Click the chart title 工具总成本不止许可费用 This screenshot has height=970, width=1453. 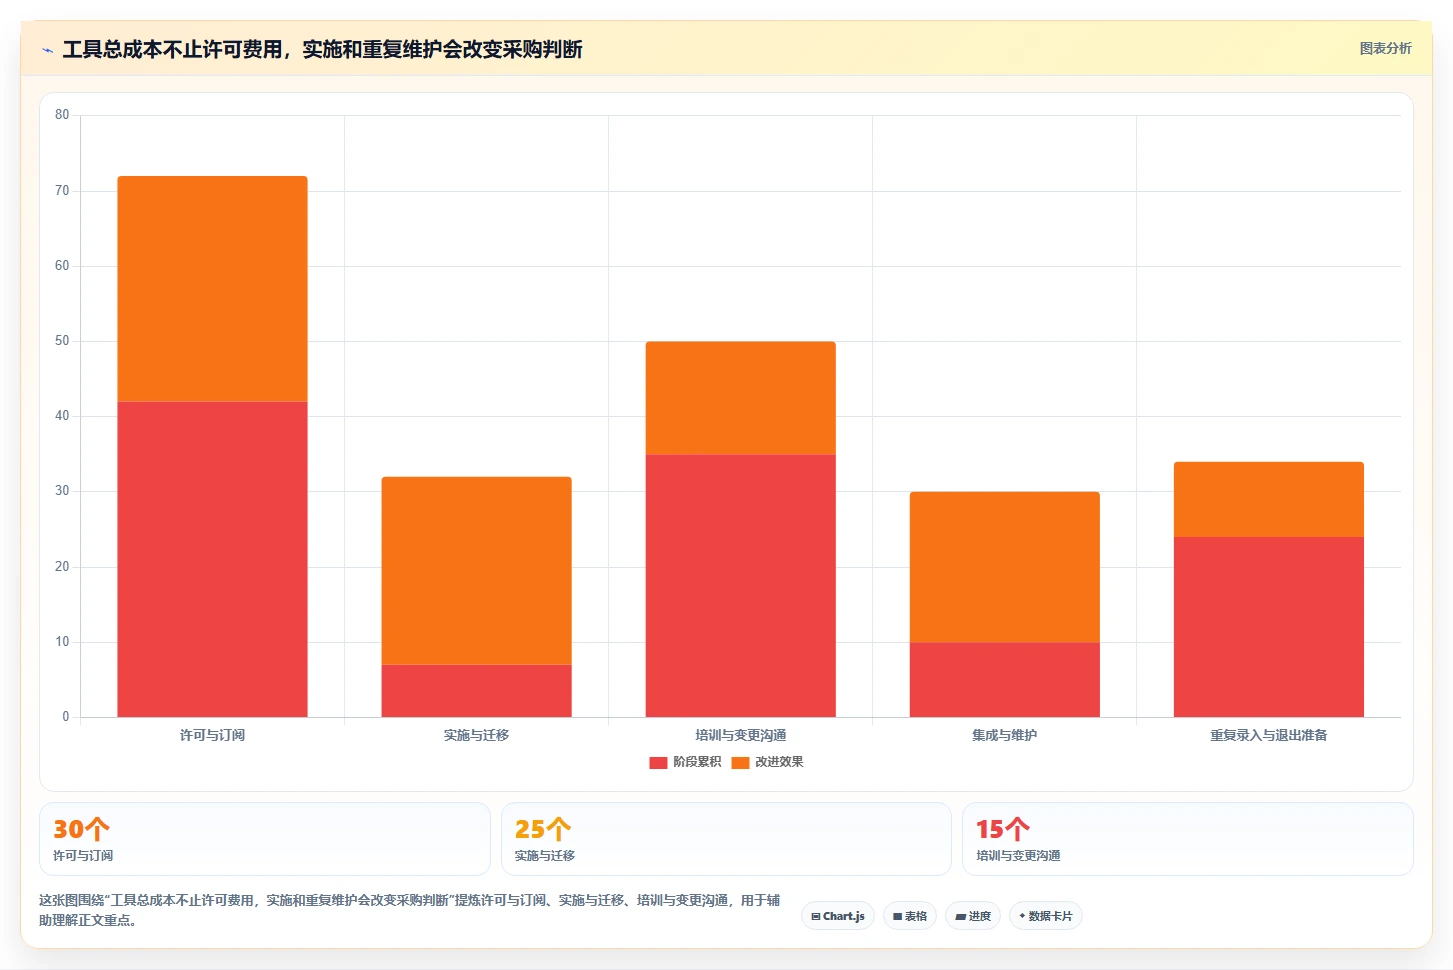[322, 49]
